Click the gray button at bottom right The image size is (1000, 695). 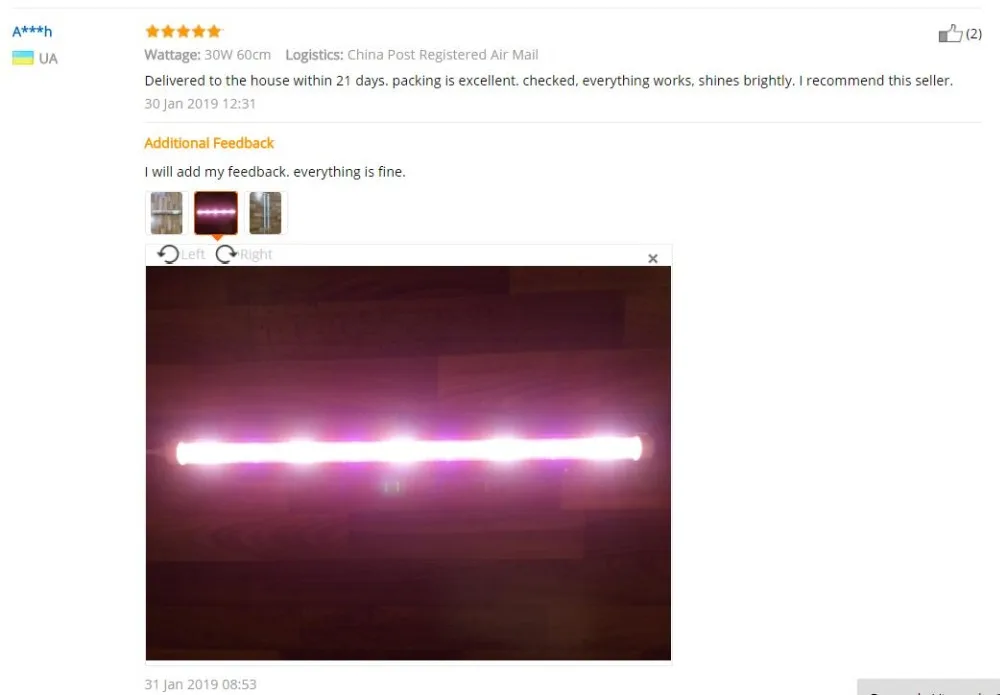929,687
